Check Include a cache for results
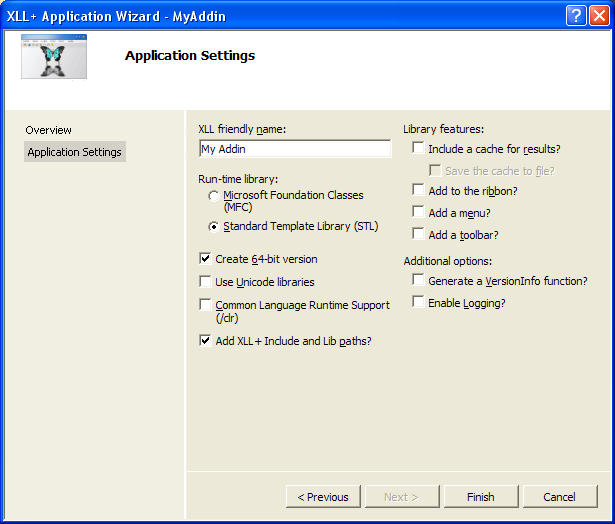The image size is (615, 524). (x=418, y=149)
